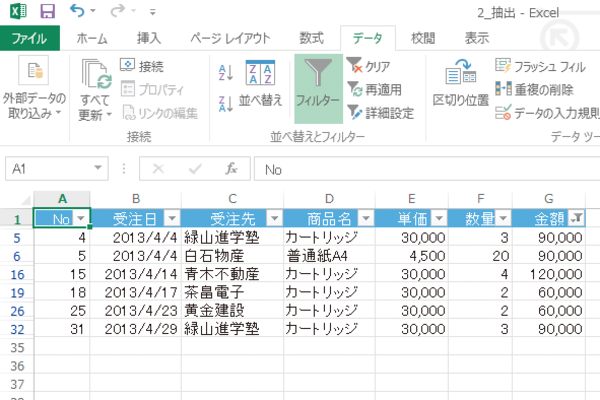600x400 pixels.
Task: Open 外部データの取り込み menu
Action: click(x=34, y=89)
